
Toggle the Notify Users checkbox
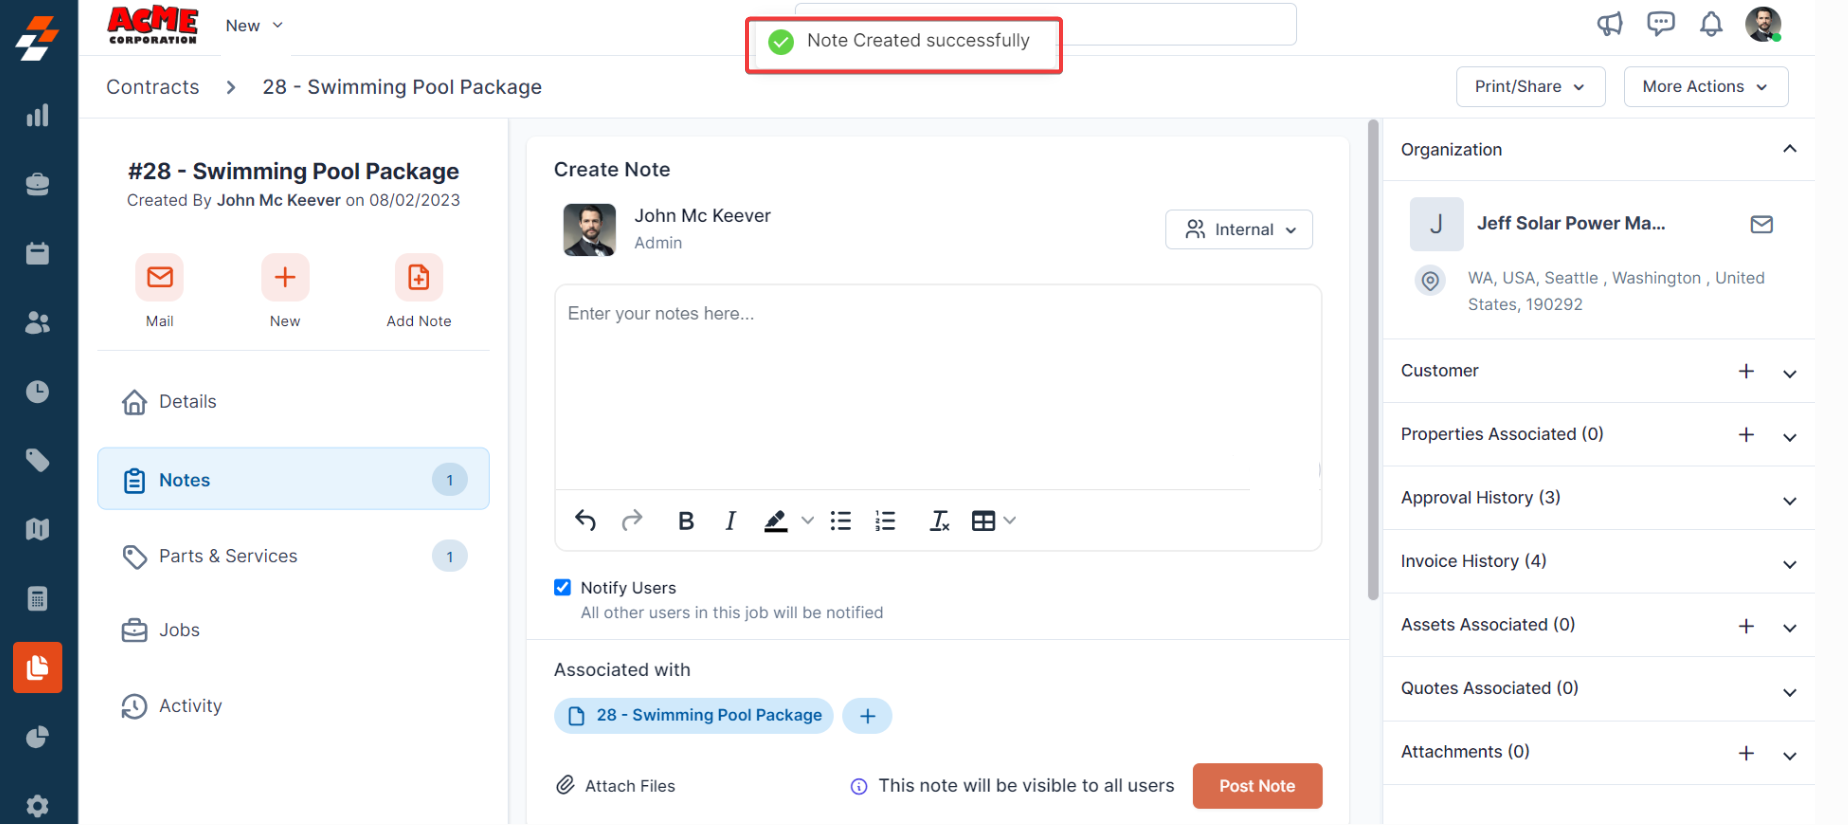[563, 588]
